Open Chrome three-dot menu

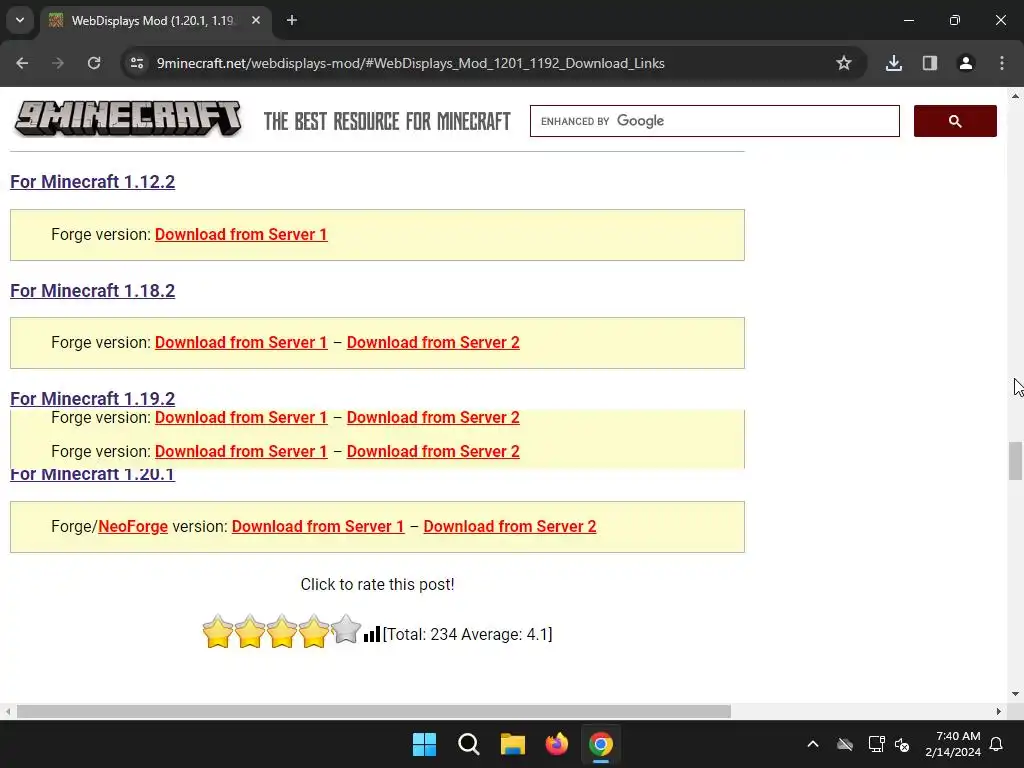pyautogui.click(x=1002, y=63)
